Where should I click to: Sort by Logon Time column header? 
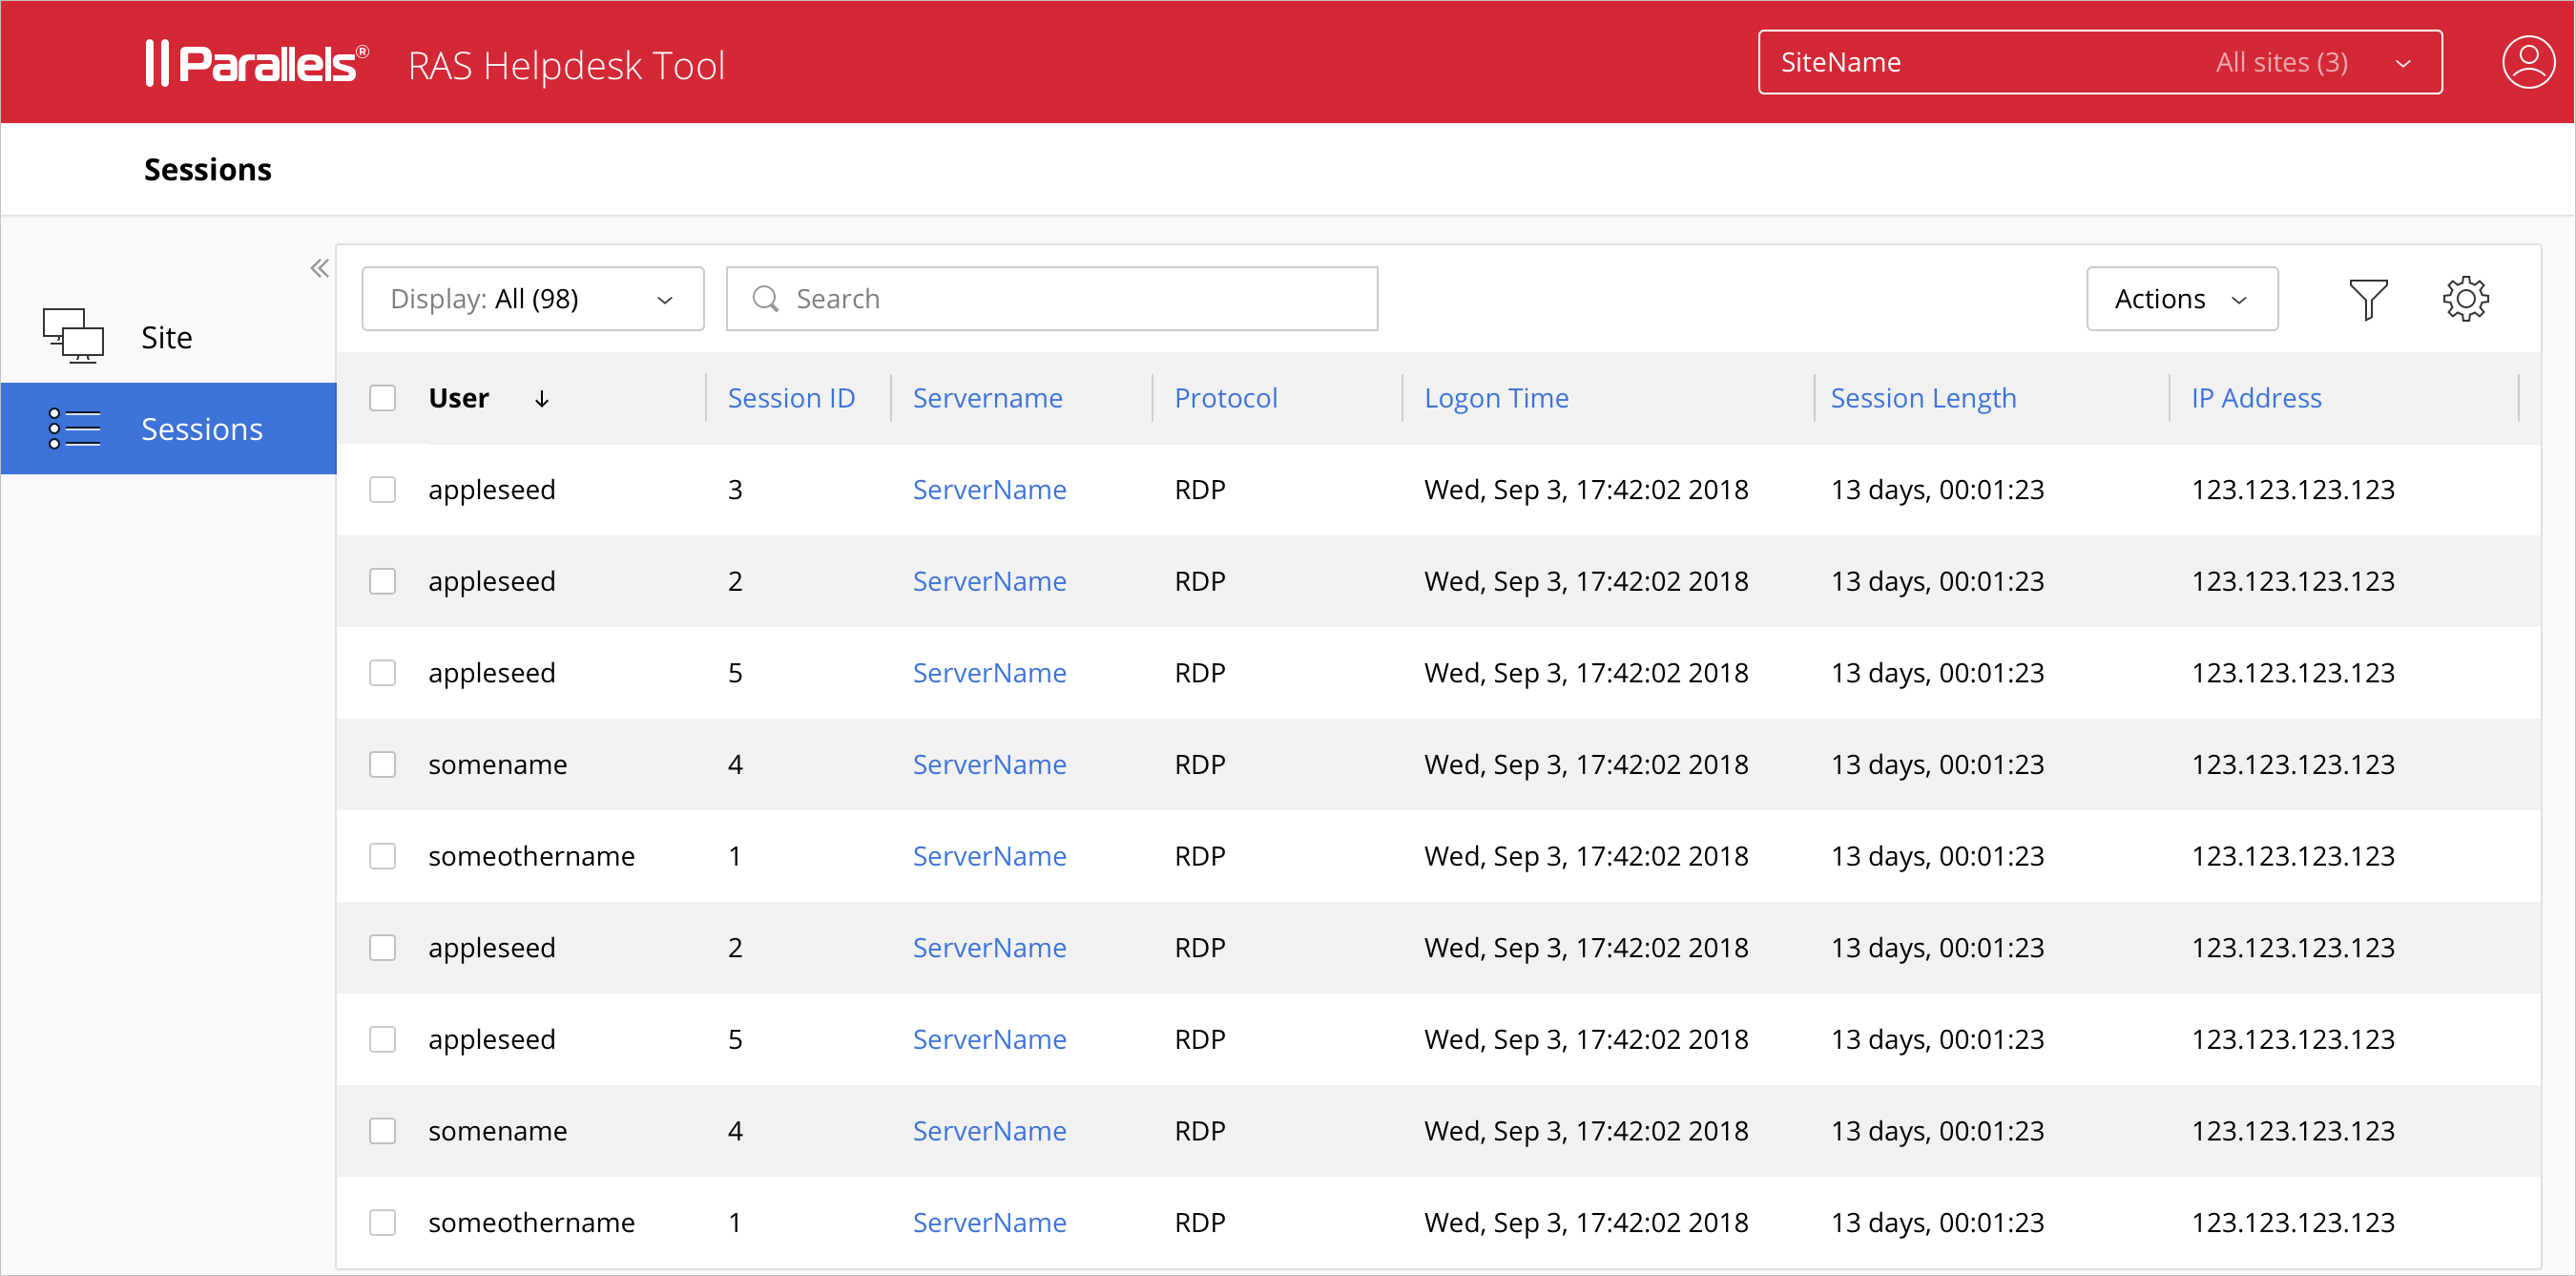click(x=1495, y=398)
